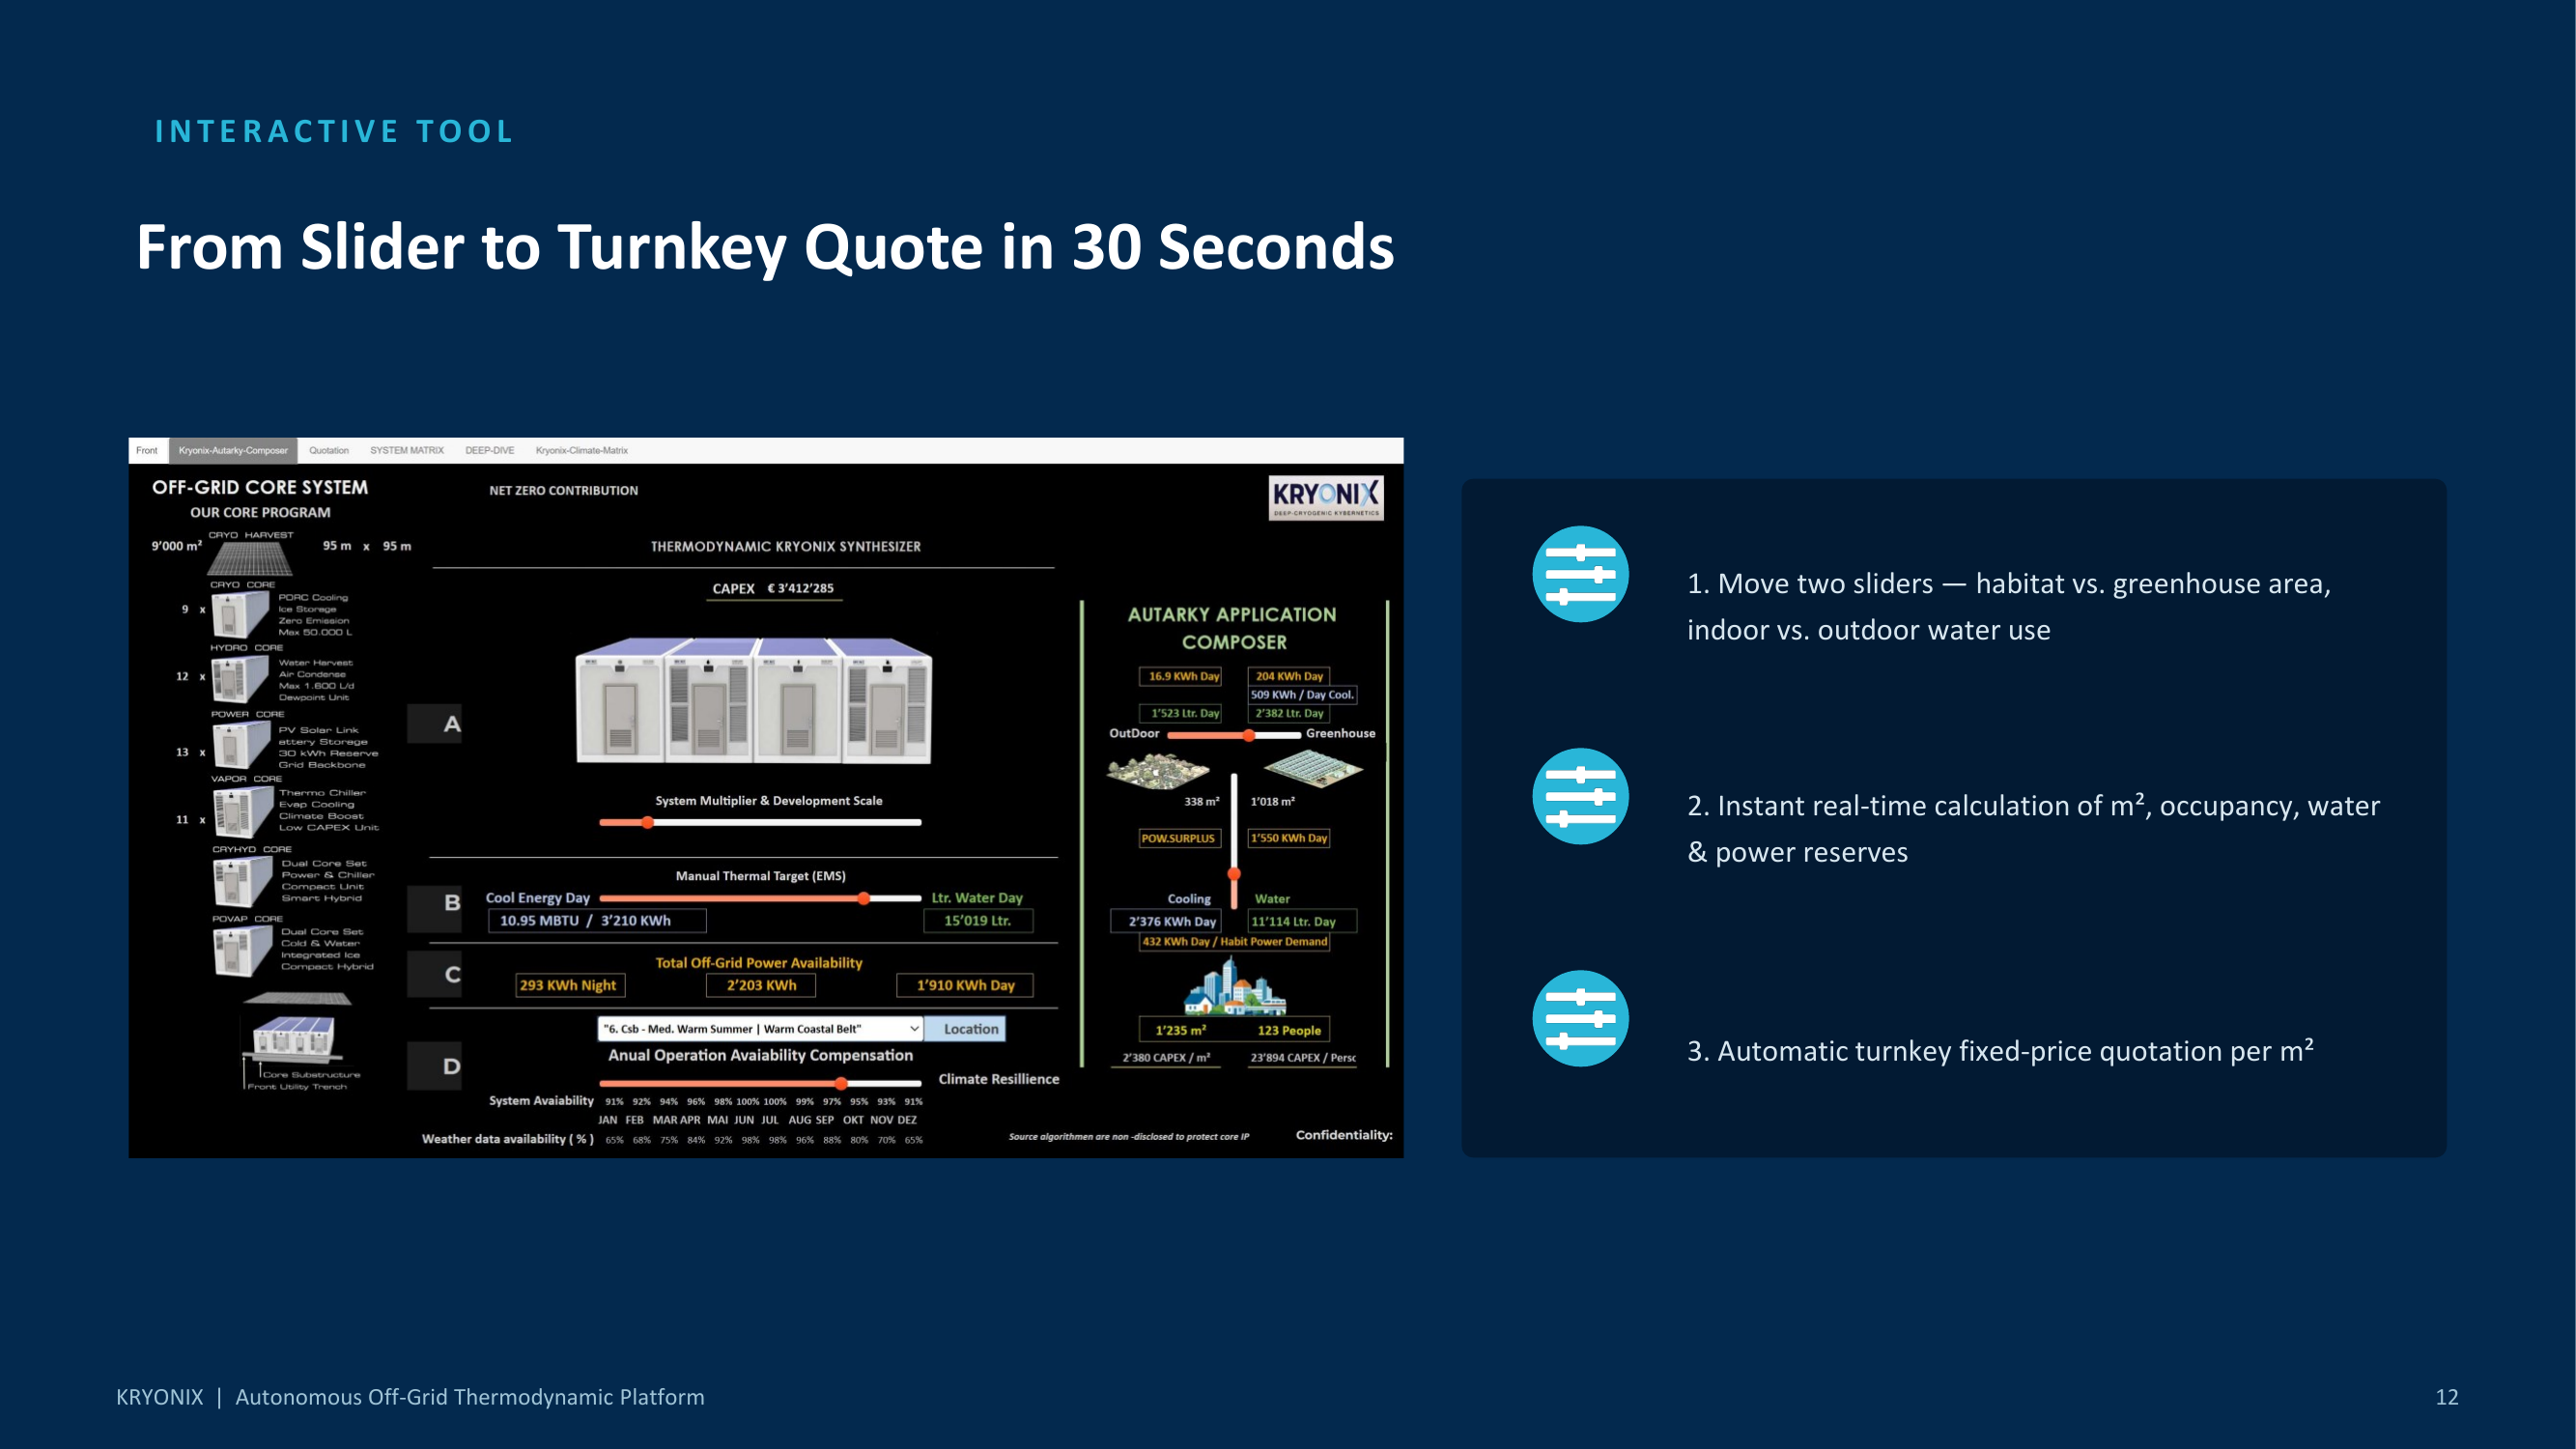Click the Location button
The width and height of the screenshot is (2576, 1449).
click(965, 1028)
